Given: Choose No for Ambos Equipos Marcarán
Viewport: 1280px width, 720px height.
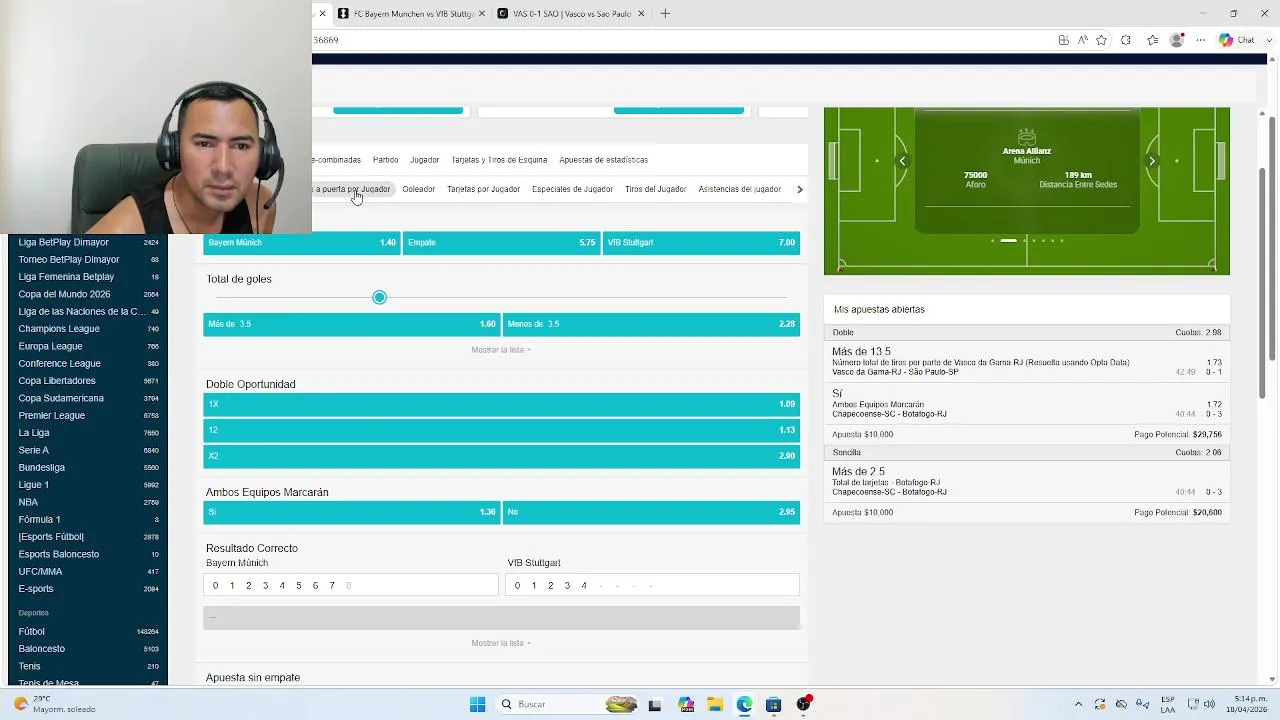Looking at the screenshot, I should [x=651, y=512].
